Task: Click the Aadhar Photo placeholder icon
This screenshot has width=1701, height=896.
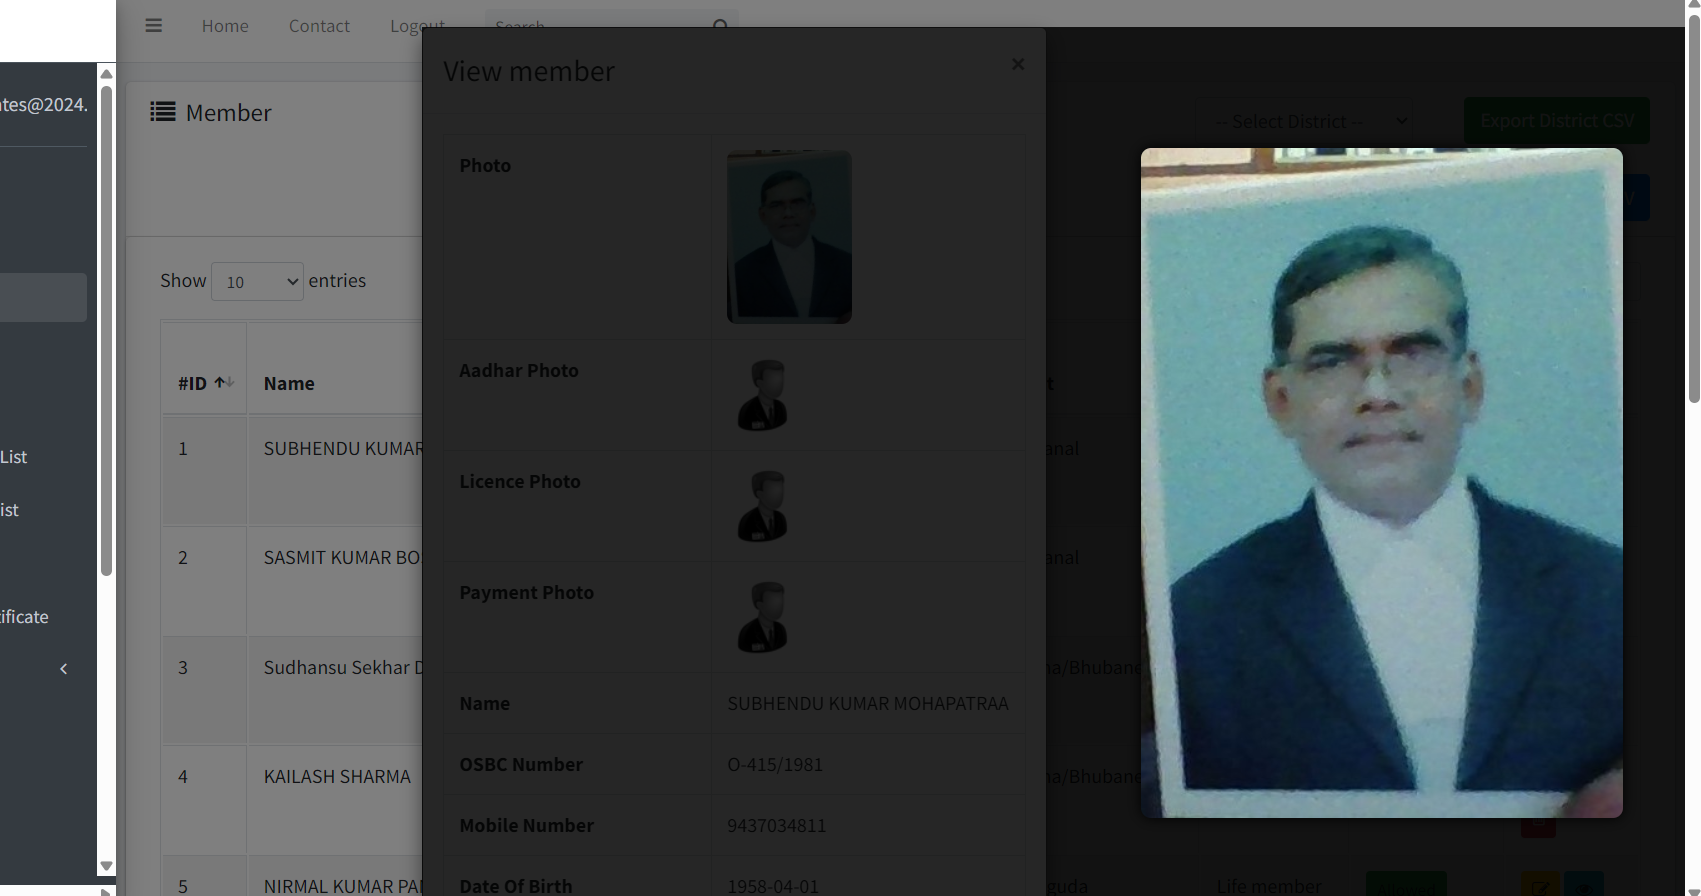Action: (762, 396)
